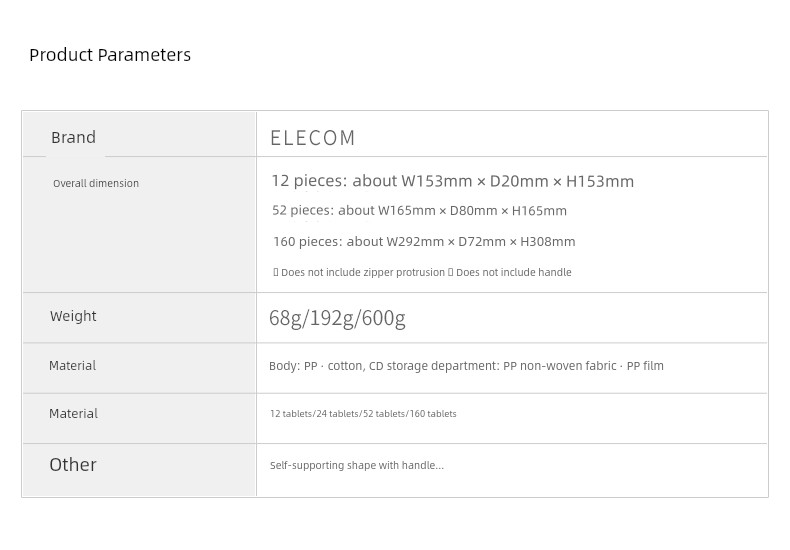Viewport: 790px width, 550px height.
Task: Select the first Material label
Action: coord(72,366)
